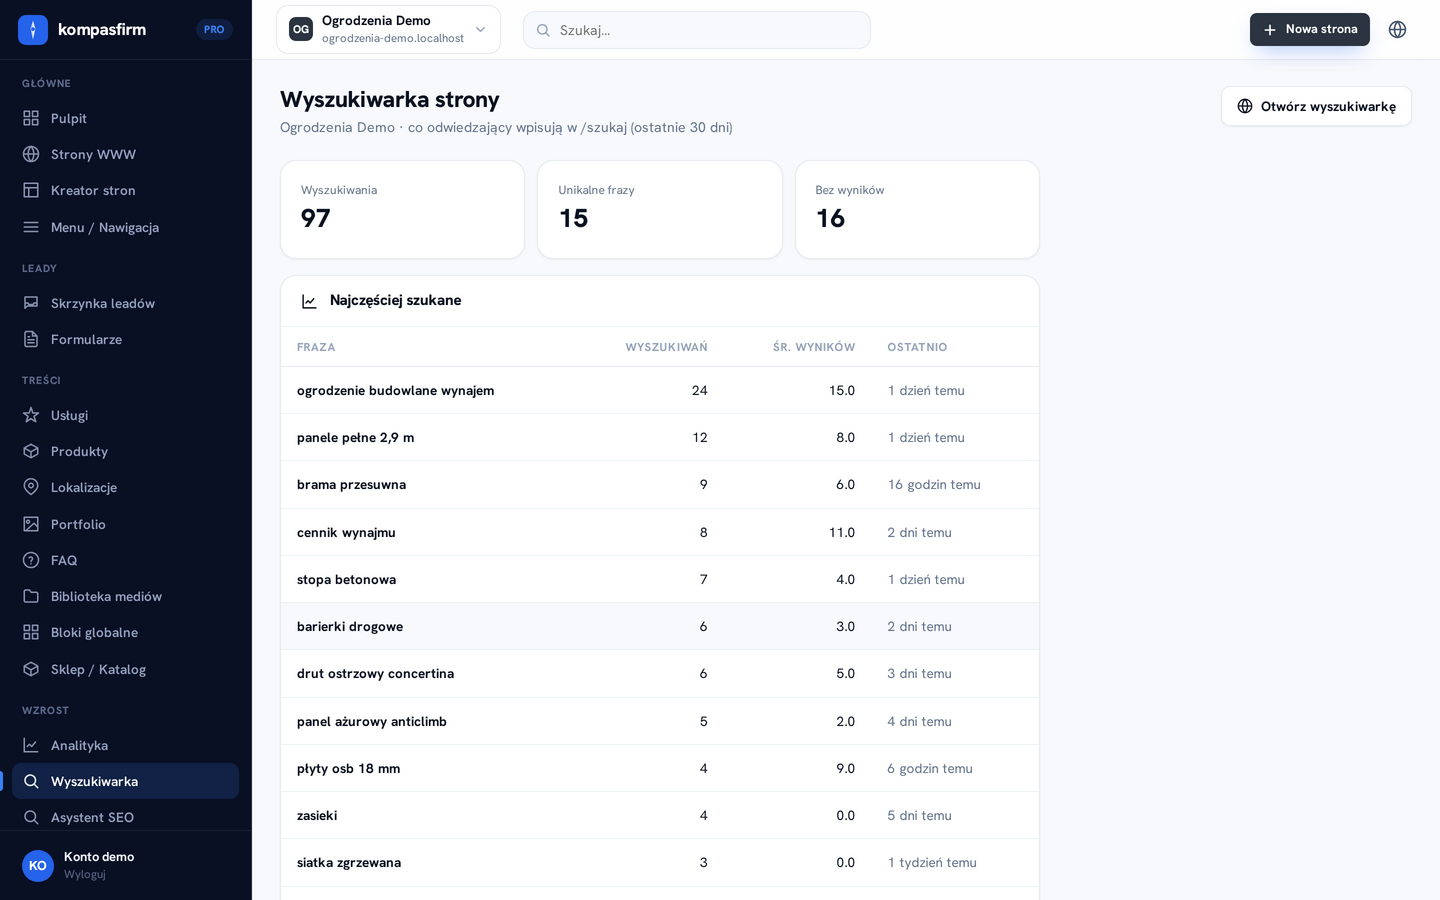Open Lokalizacje pin icon in sidebar
This screenshot has height=900, width=1440.
tap(31, 487)
